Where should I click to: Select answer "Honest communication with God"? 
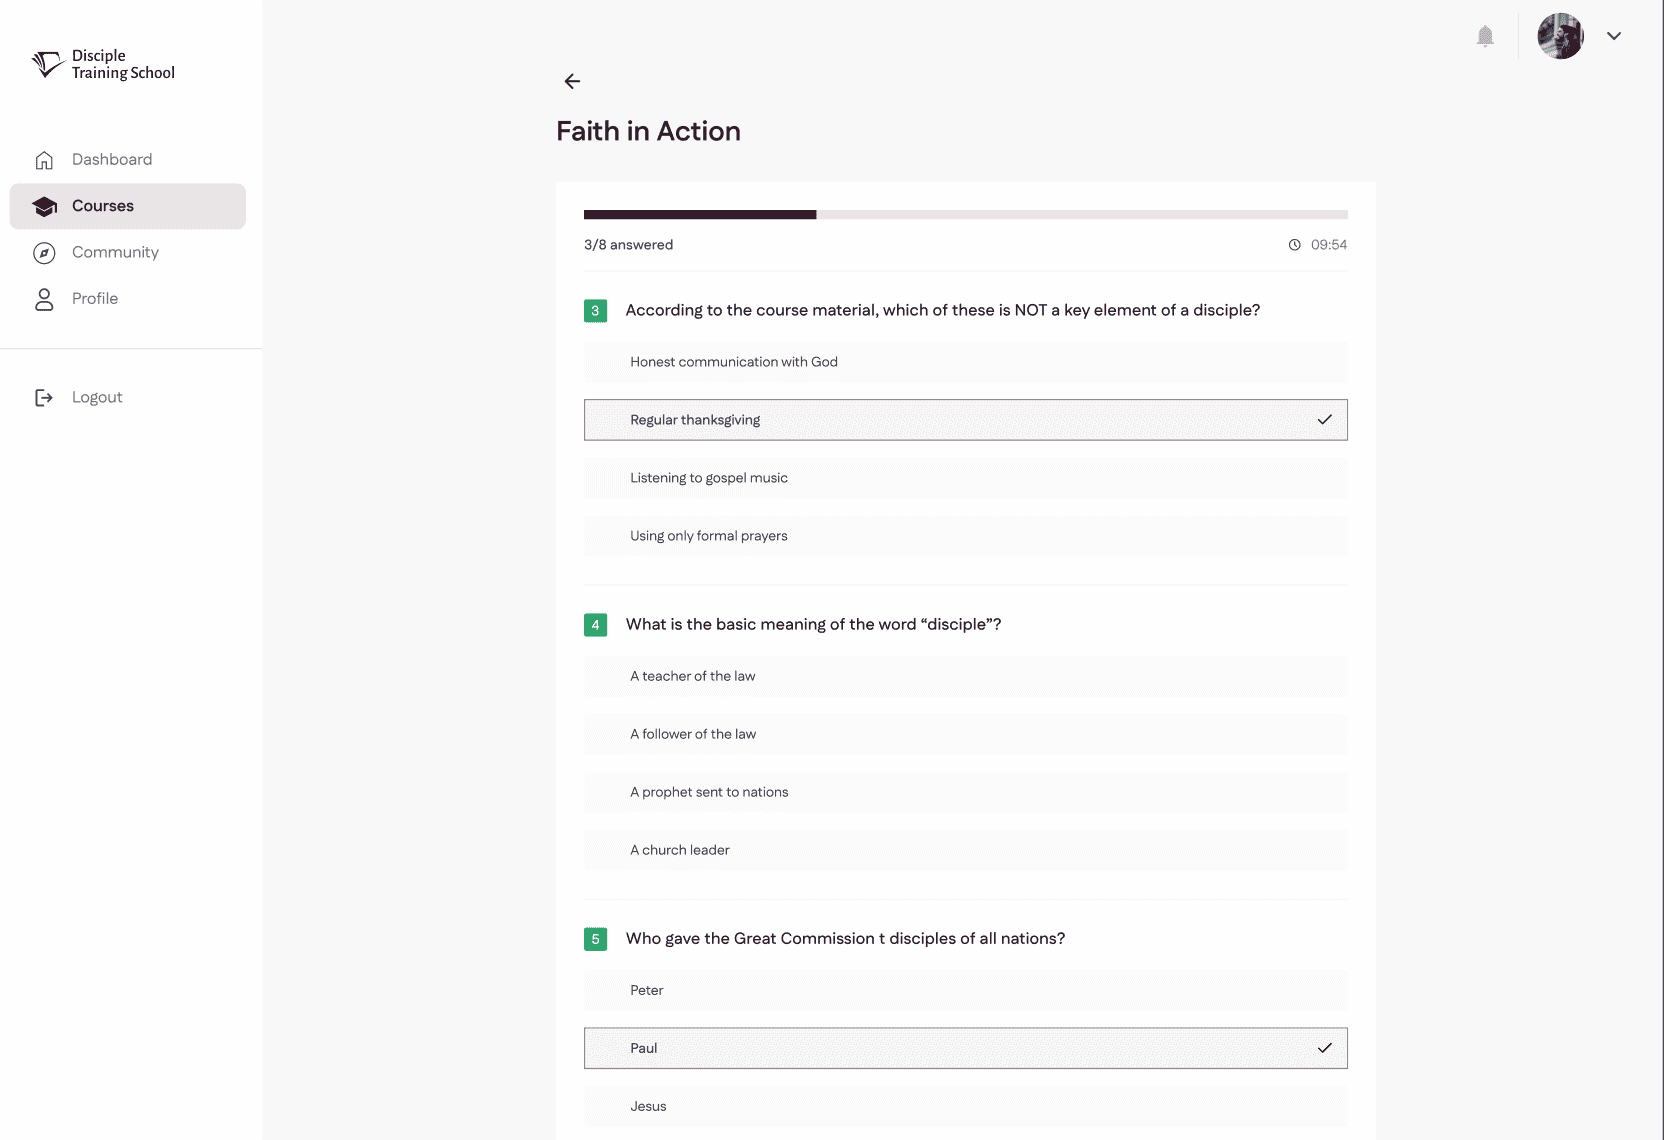[x=965, y=362]
